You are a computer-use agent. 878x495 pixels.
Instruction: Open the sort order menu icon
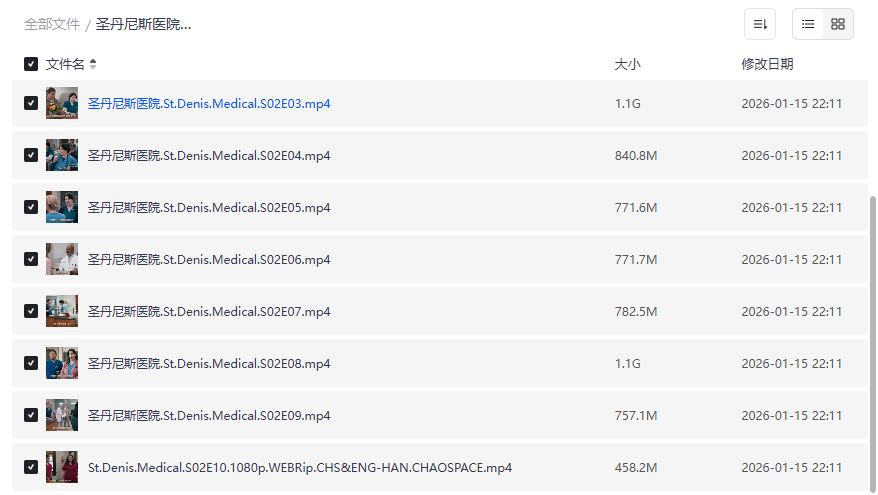point(760,24)
